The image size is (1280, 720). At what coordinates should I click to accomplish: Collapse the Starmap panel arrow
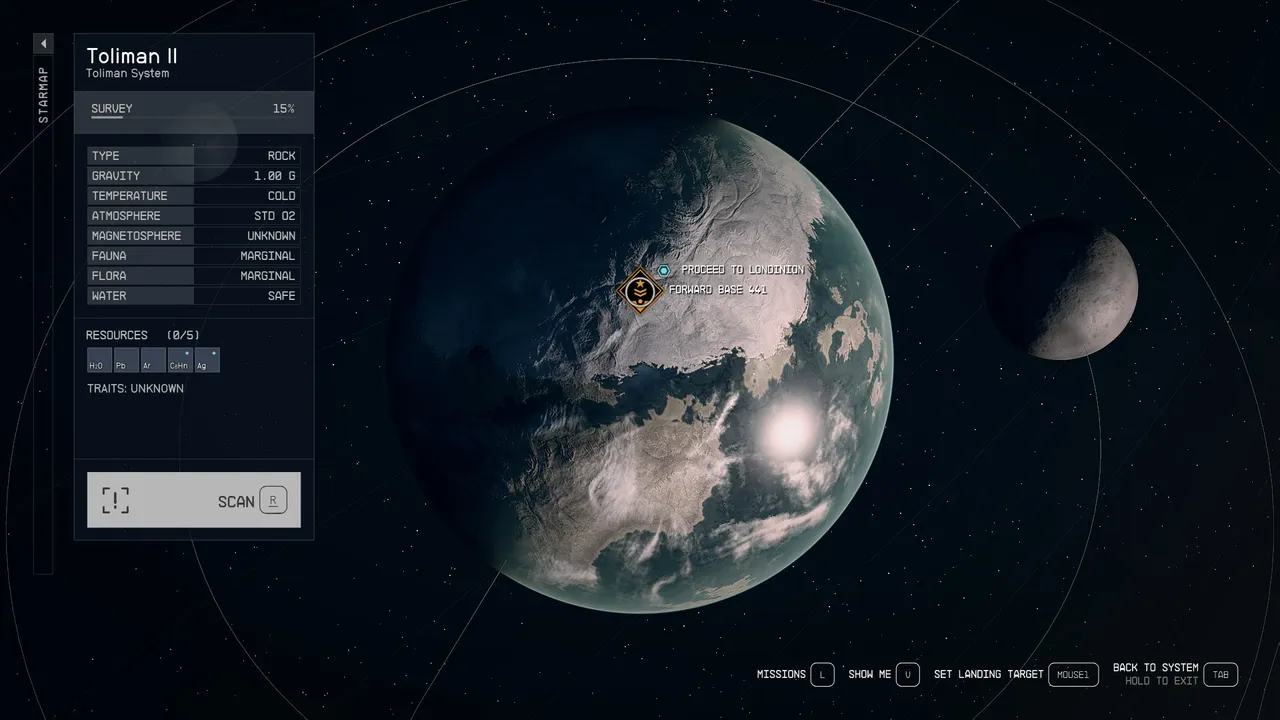pos(43,43)
